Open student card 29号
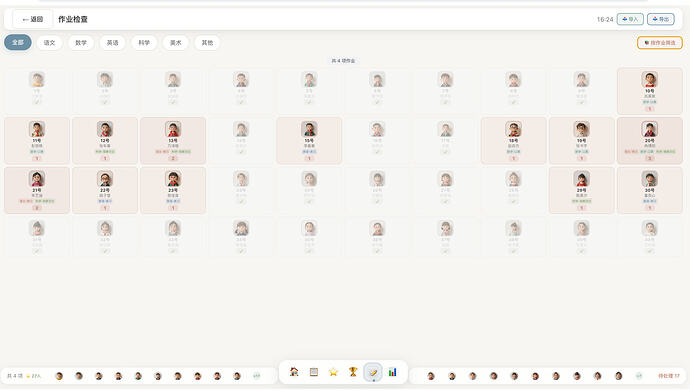Screen dimensions: 690x391 click(x=581, y=190)
